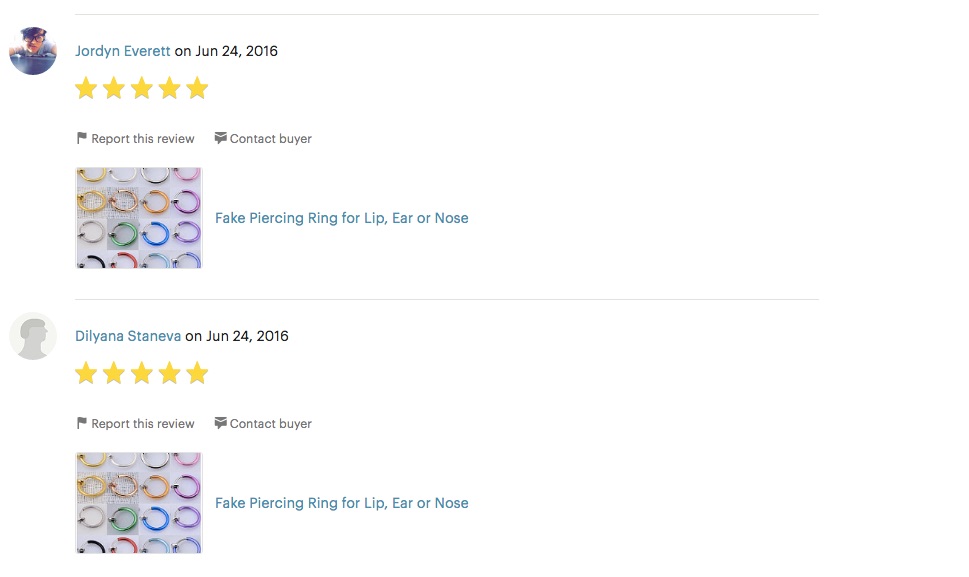Viewport: 969px width, 577px height.
Task: Click third star in Dilyana Staneva's rating
Action: coord(142,374)
